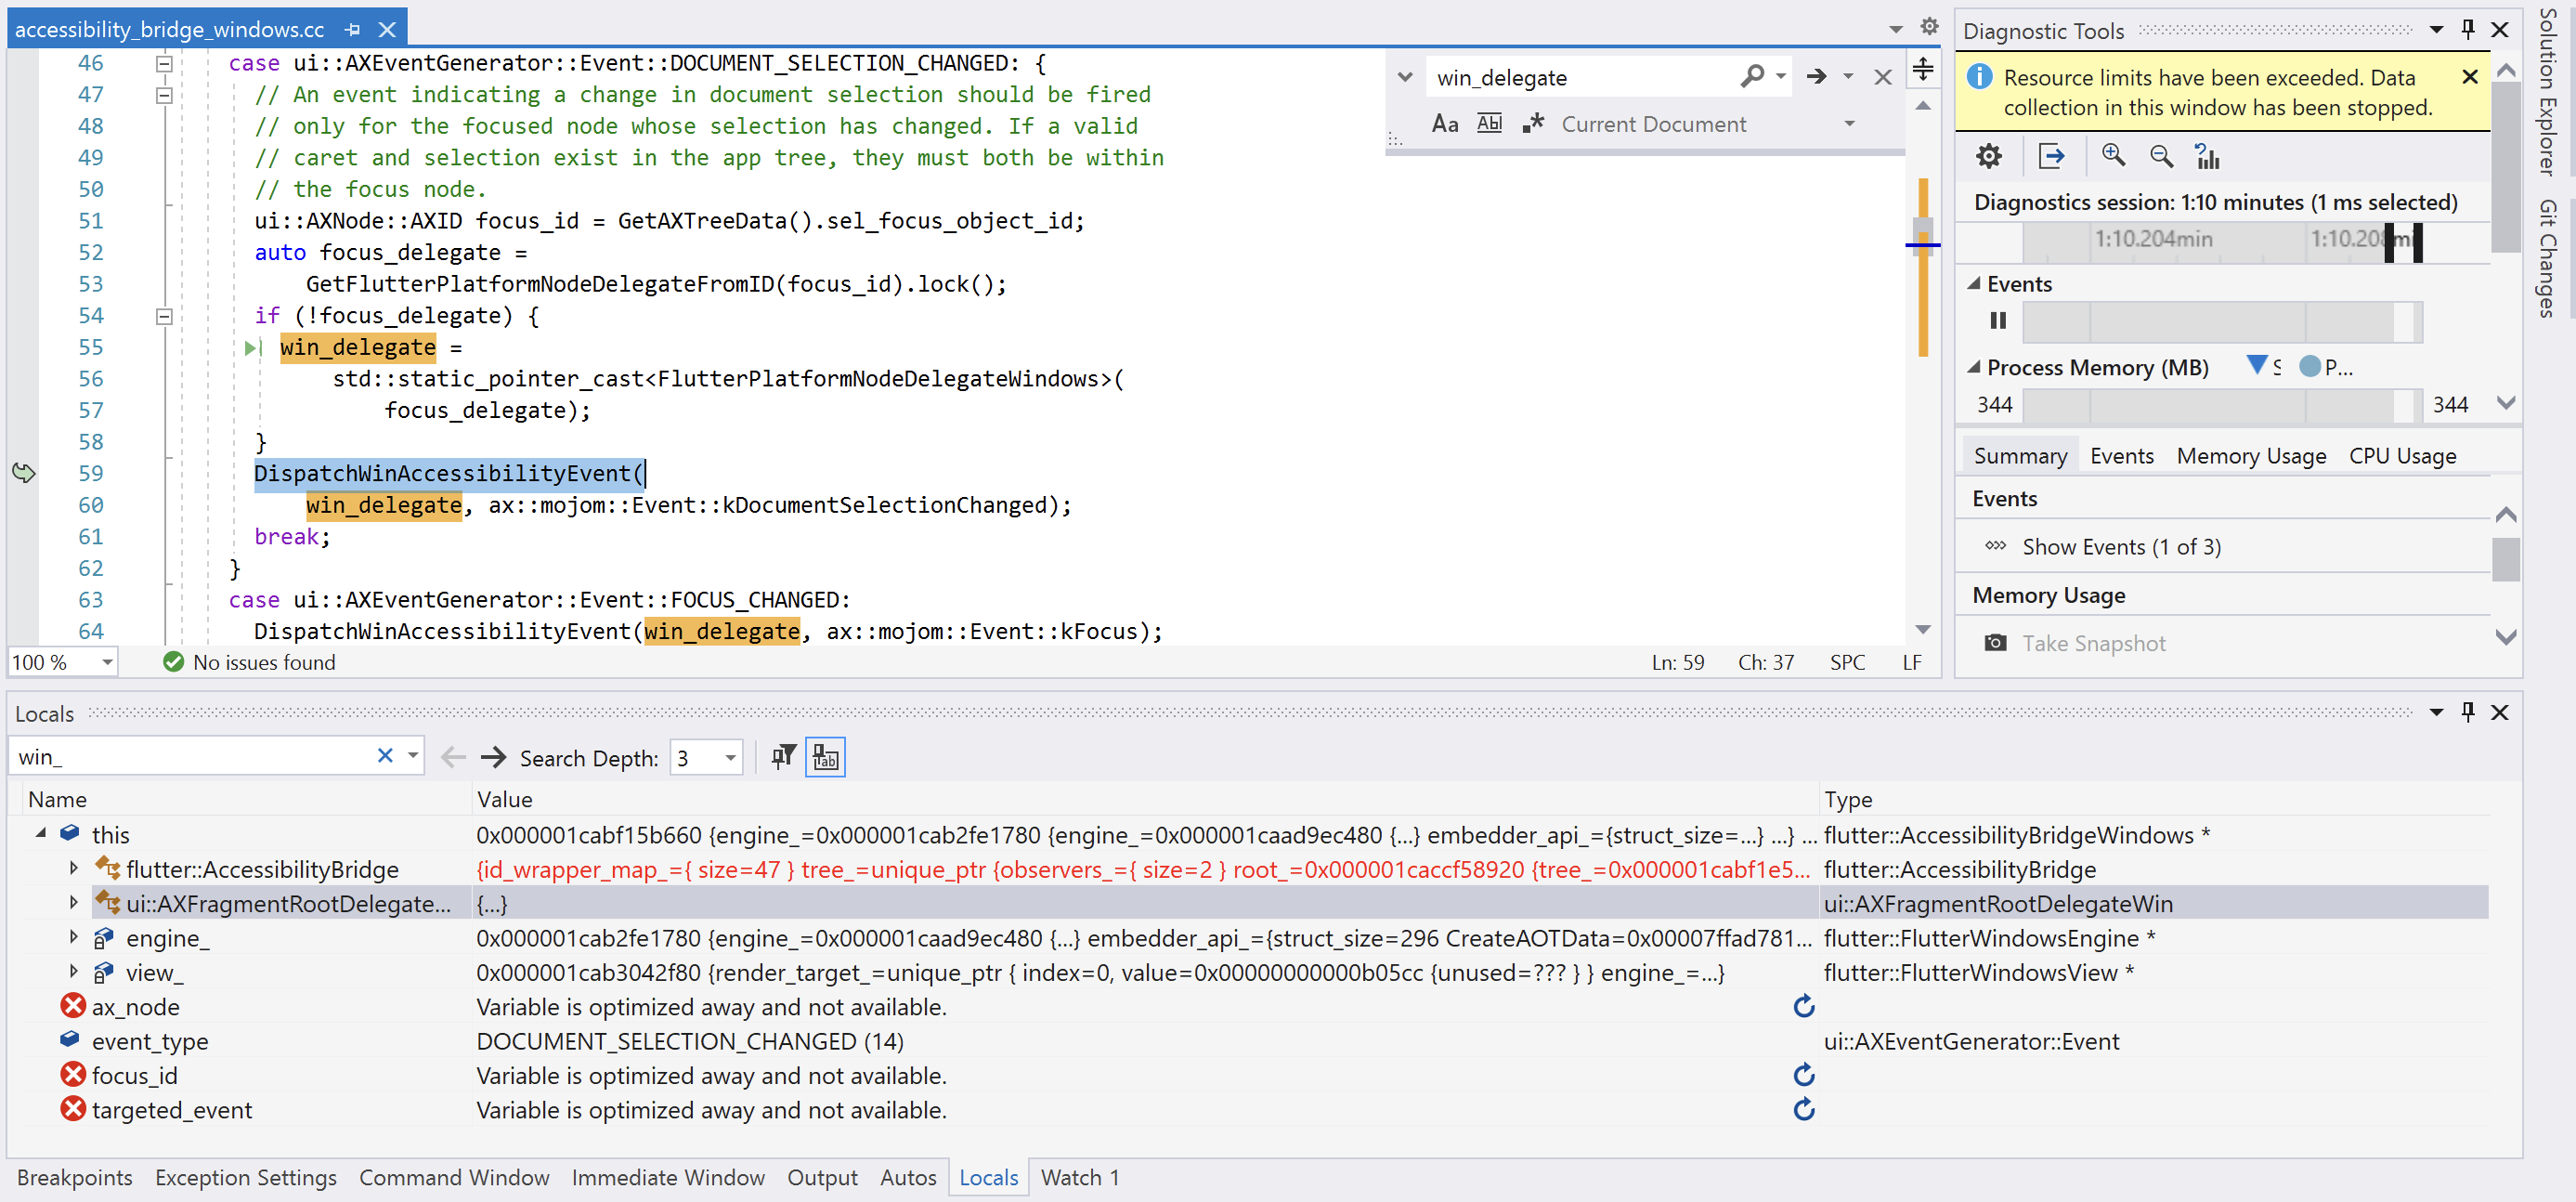
Task: Open the Watch 1 window tab
Action: (1079, 1177)
